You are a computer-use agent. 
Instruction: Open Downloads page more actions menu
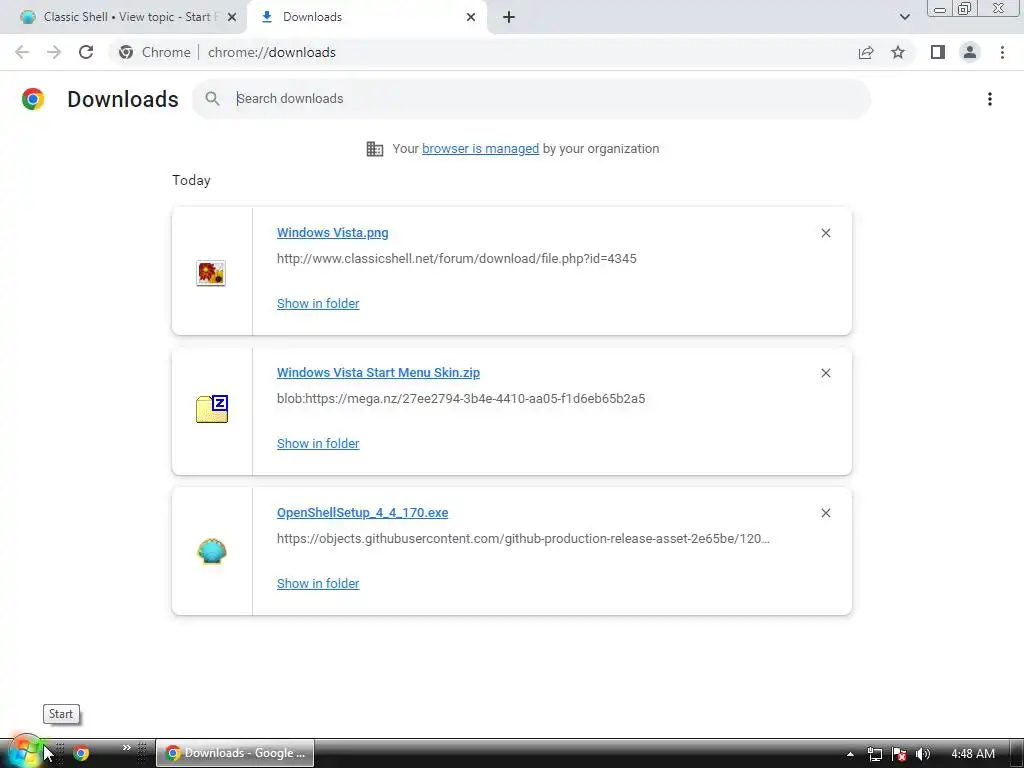(990, 99)
